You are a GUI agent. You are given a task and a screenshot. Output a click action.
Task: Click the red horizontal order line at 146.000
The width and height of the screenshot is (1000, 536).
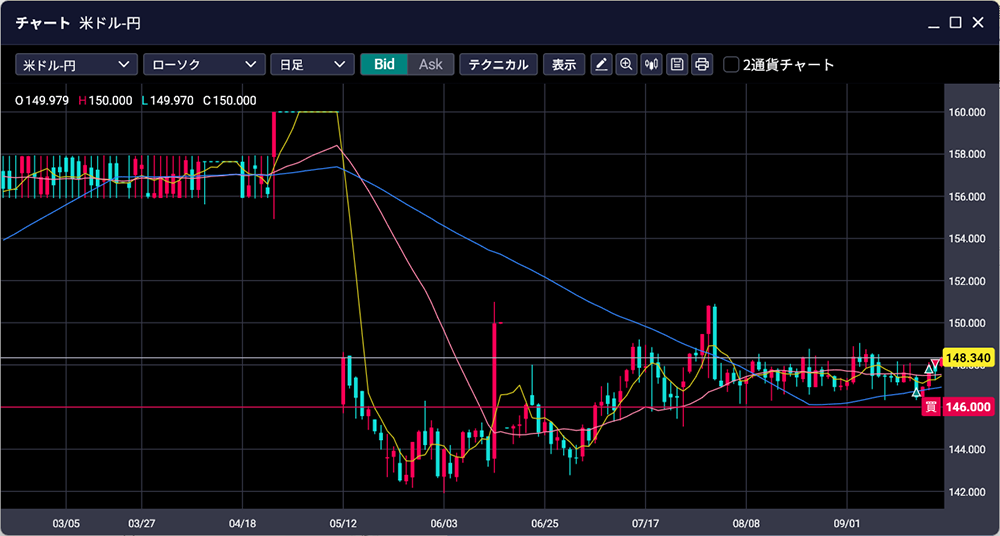point(200,407)
